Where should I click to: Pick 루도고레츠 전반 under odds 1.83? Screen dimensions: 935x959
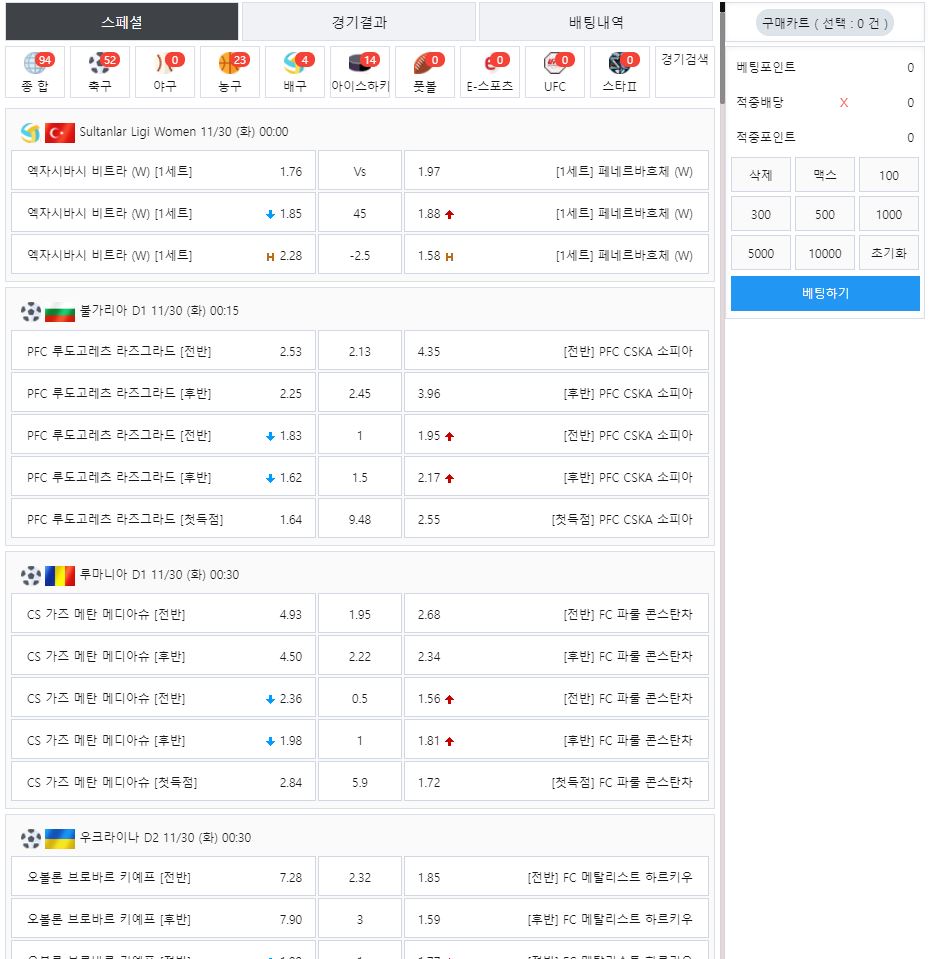coord(163,435)
